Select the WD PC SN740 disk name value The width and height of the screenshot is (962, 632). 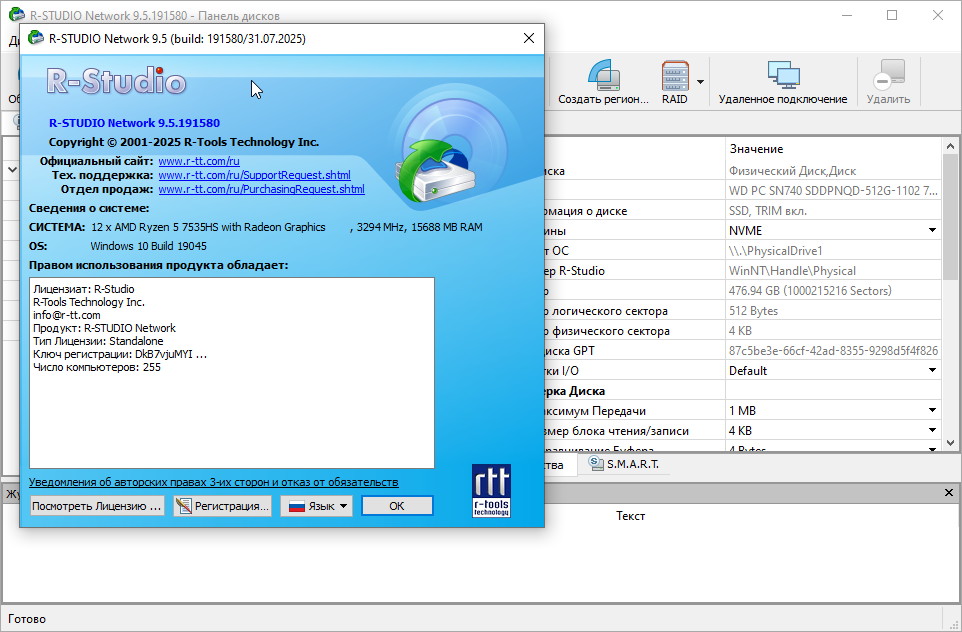pyautogui.click(x=833, y=191)
